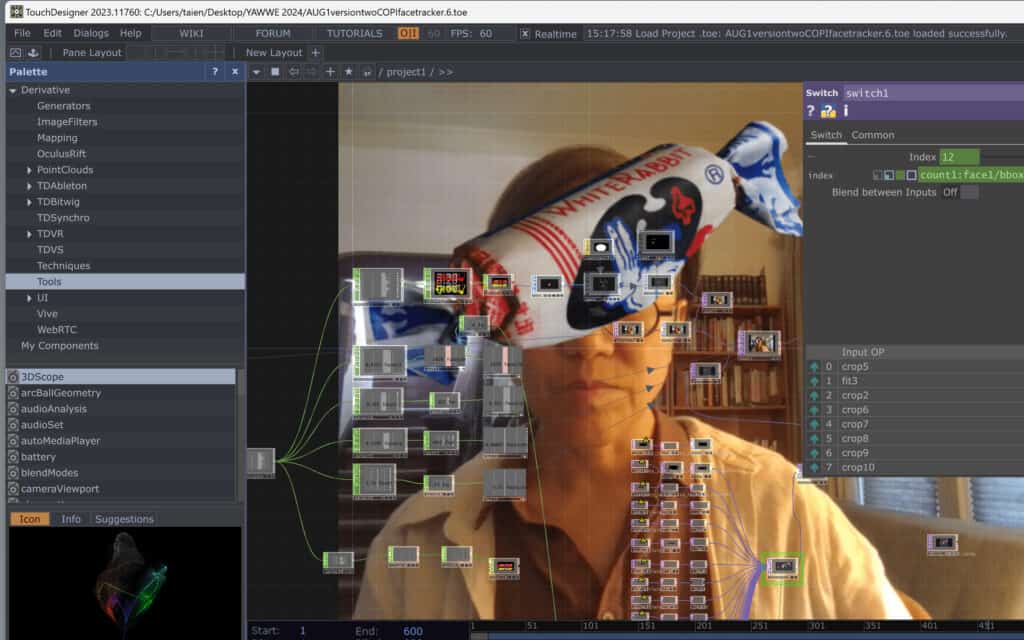This screenshot has height=640, width=1024.
Task: Toggle the orange cook power button
Action: point(408,33)
